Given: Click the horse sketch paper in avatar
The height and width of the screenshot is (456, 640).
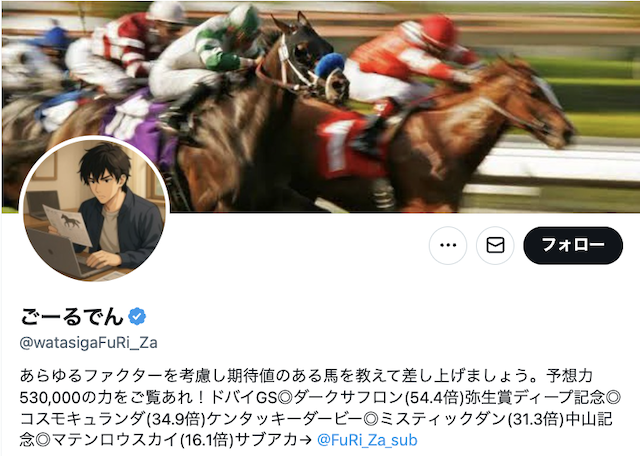Looking at the screenshot, I should pos(67,224).
